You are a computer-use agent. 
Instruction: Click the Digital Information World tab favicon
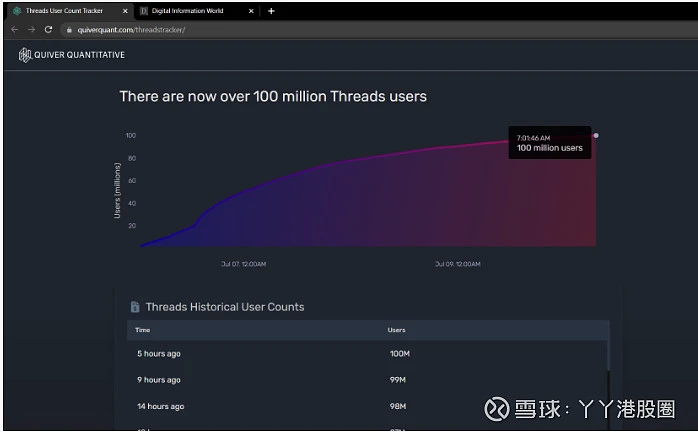(x=144, y=11)
